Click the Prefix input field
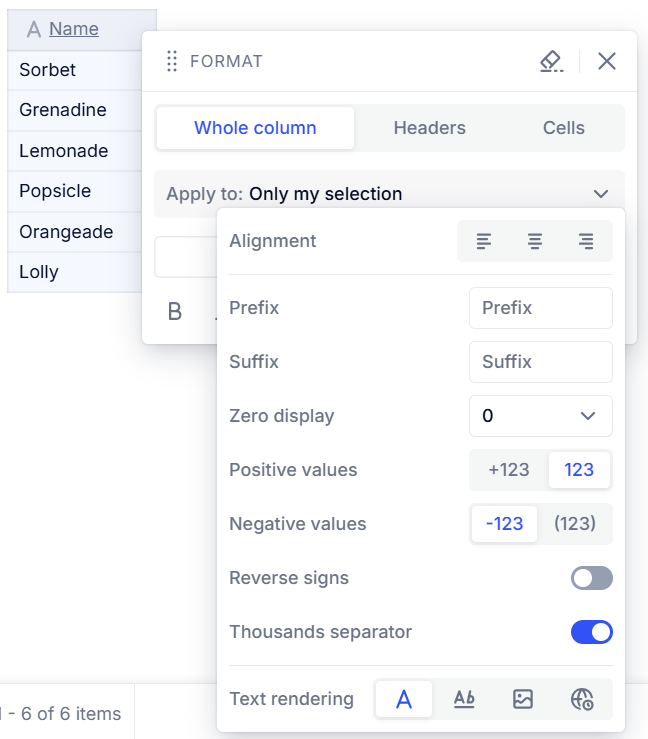The height and width of the screenshot is (739, 648). pos(541,308)
